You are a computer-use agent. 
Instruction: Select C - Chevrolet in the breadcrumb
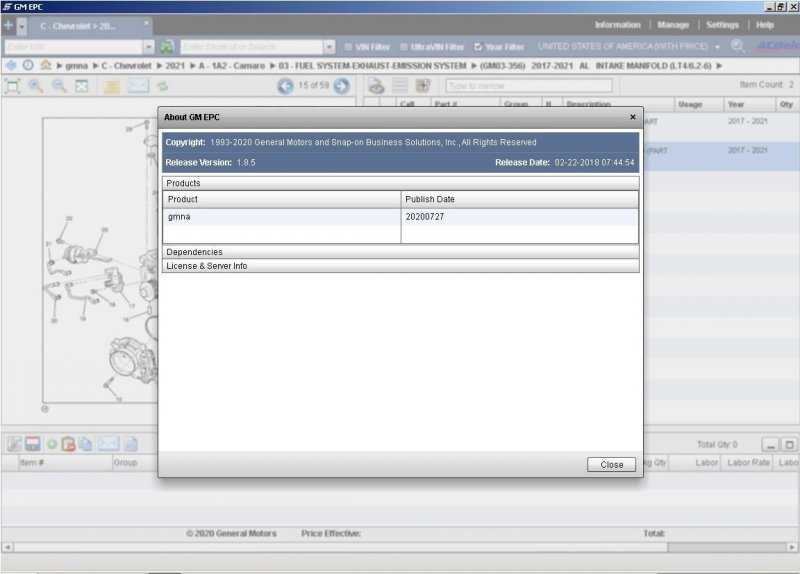coord(126,66)
